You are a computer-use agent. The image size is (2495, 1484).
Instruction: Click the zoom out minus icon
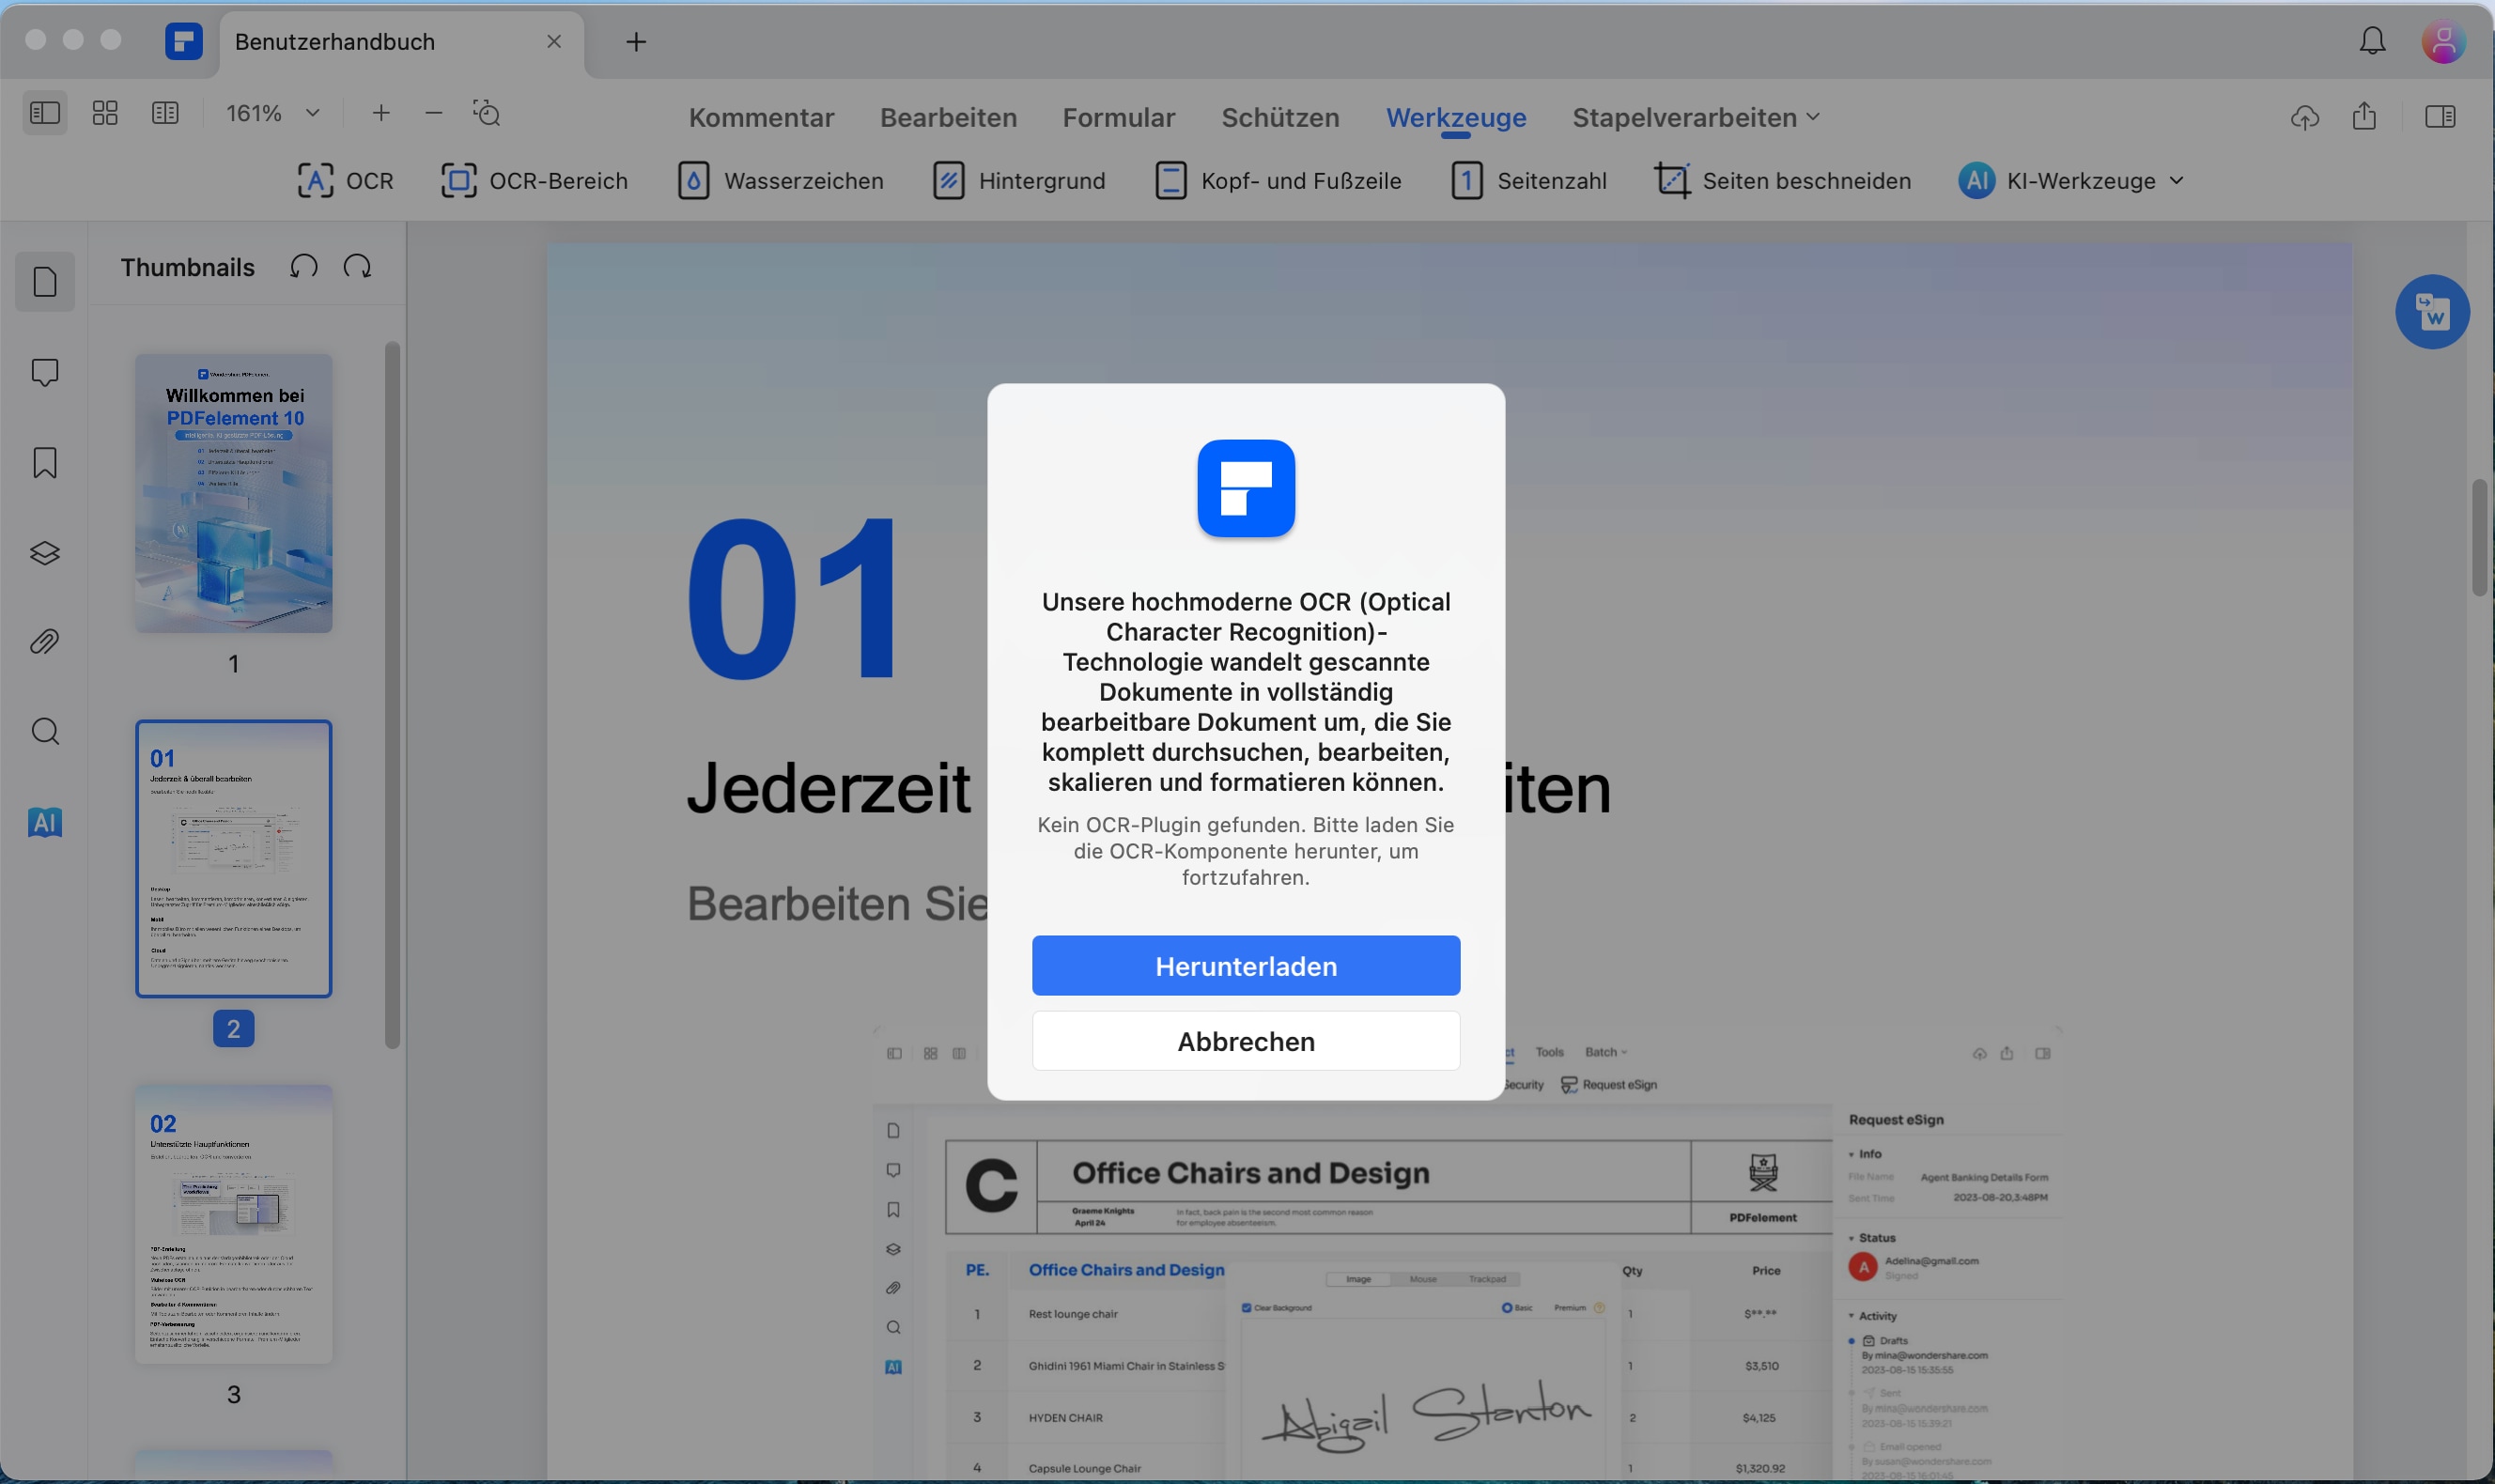pyautogui.click(x=433, y=113)
